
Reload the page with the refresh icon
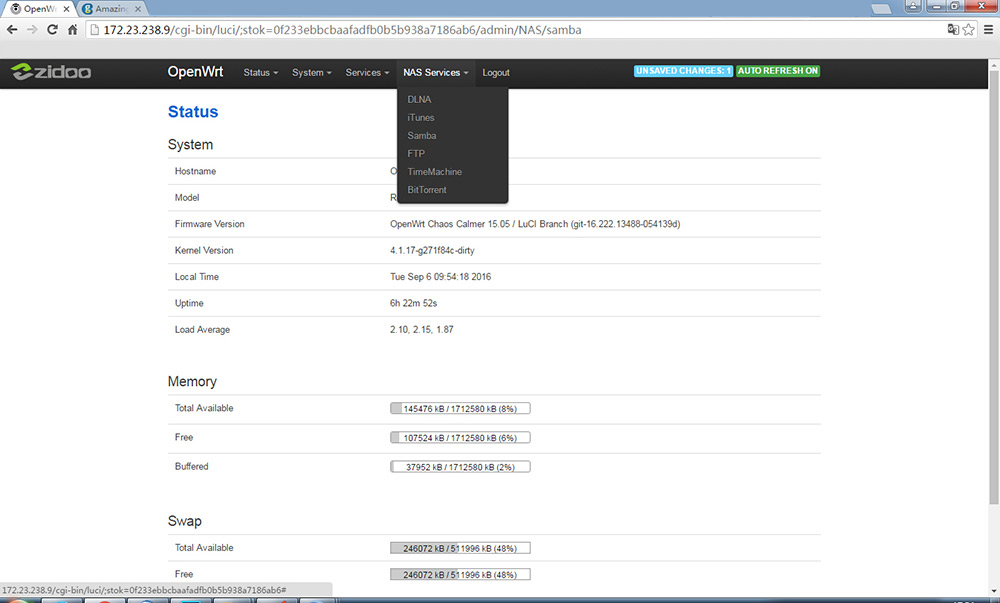point(52,29)
